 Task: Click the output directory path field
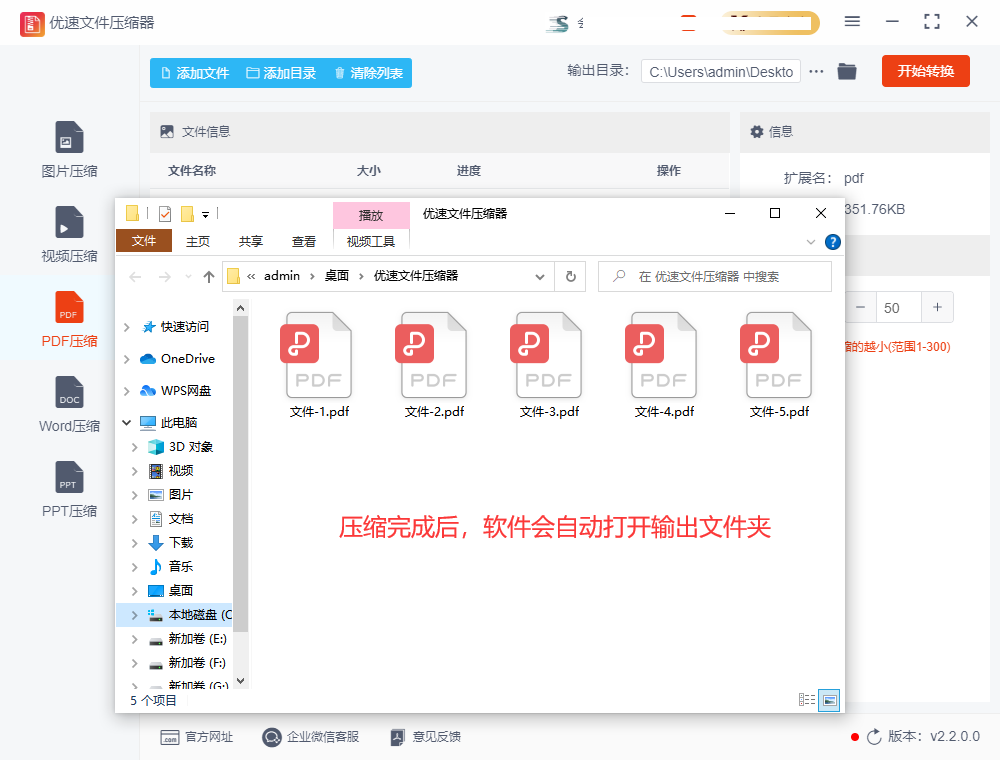click(x=721, y=71)
